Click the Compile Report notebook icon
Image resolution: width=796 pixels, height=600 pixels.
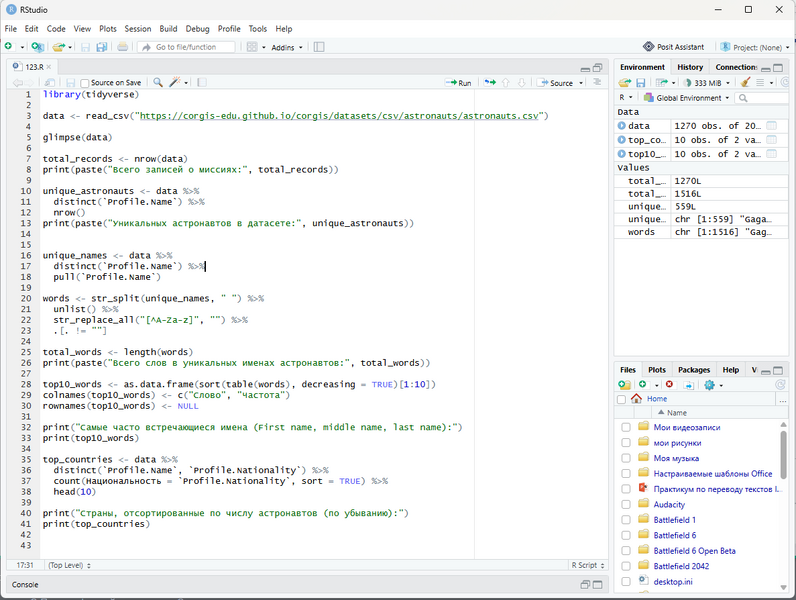point(202,82)
